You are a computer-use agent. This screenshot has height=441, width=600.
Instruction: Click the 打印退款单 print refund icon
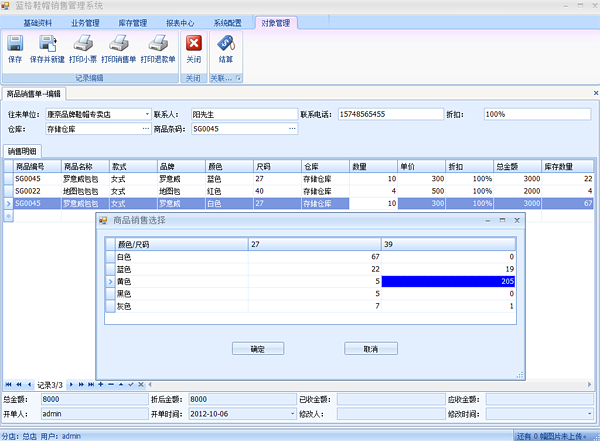click(158, 49)
